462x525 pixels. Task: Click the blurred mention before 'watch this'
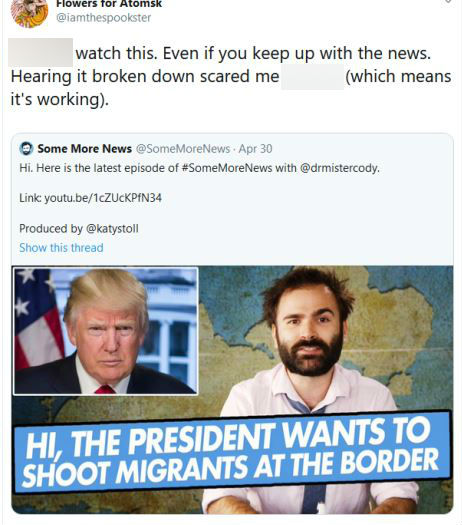(x=41, y=53)
